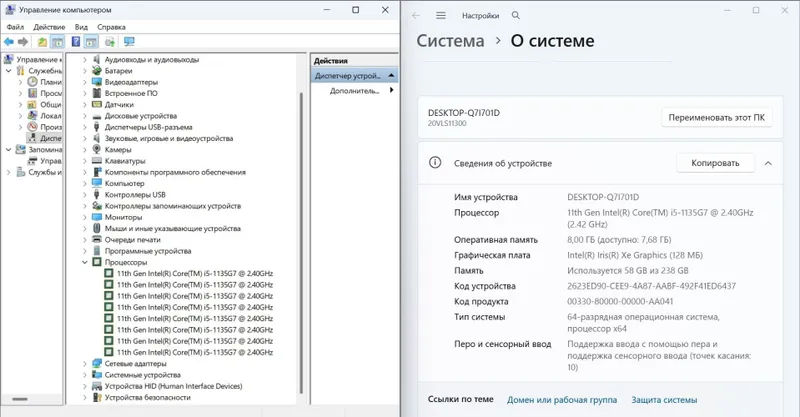The height and width of the screenshot is (417, 800).
Task: Collapse the Сведения об устройстве section chevron
Action: 768,163
